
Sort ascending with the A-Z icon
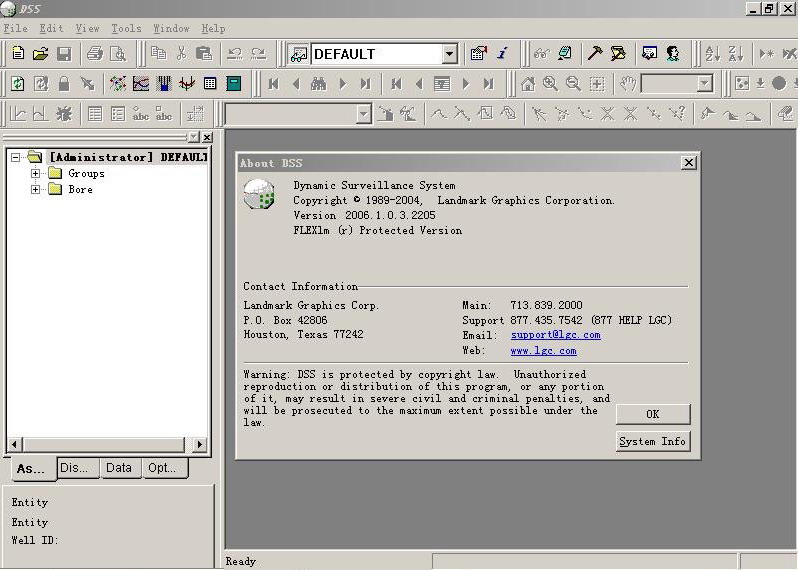point(712,53)
